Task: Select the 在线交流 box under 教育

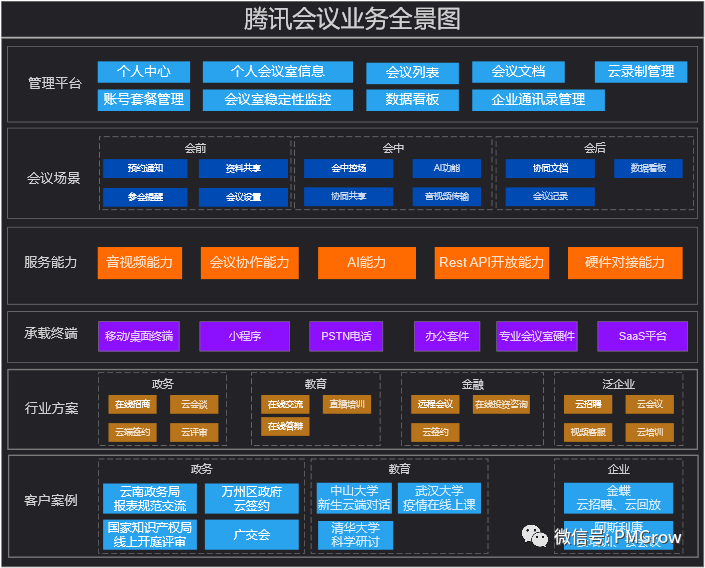Action: point(285,405)
